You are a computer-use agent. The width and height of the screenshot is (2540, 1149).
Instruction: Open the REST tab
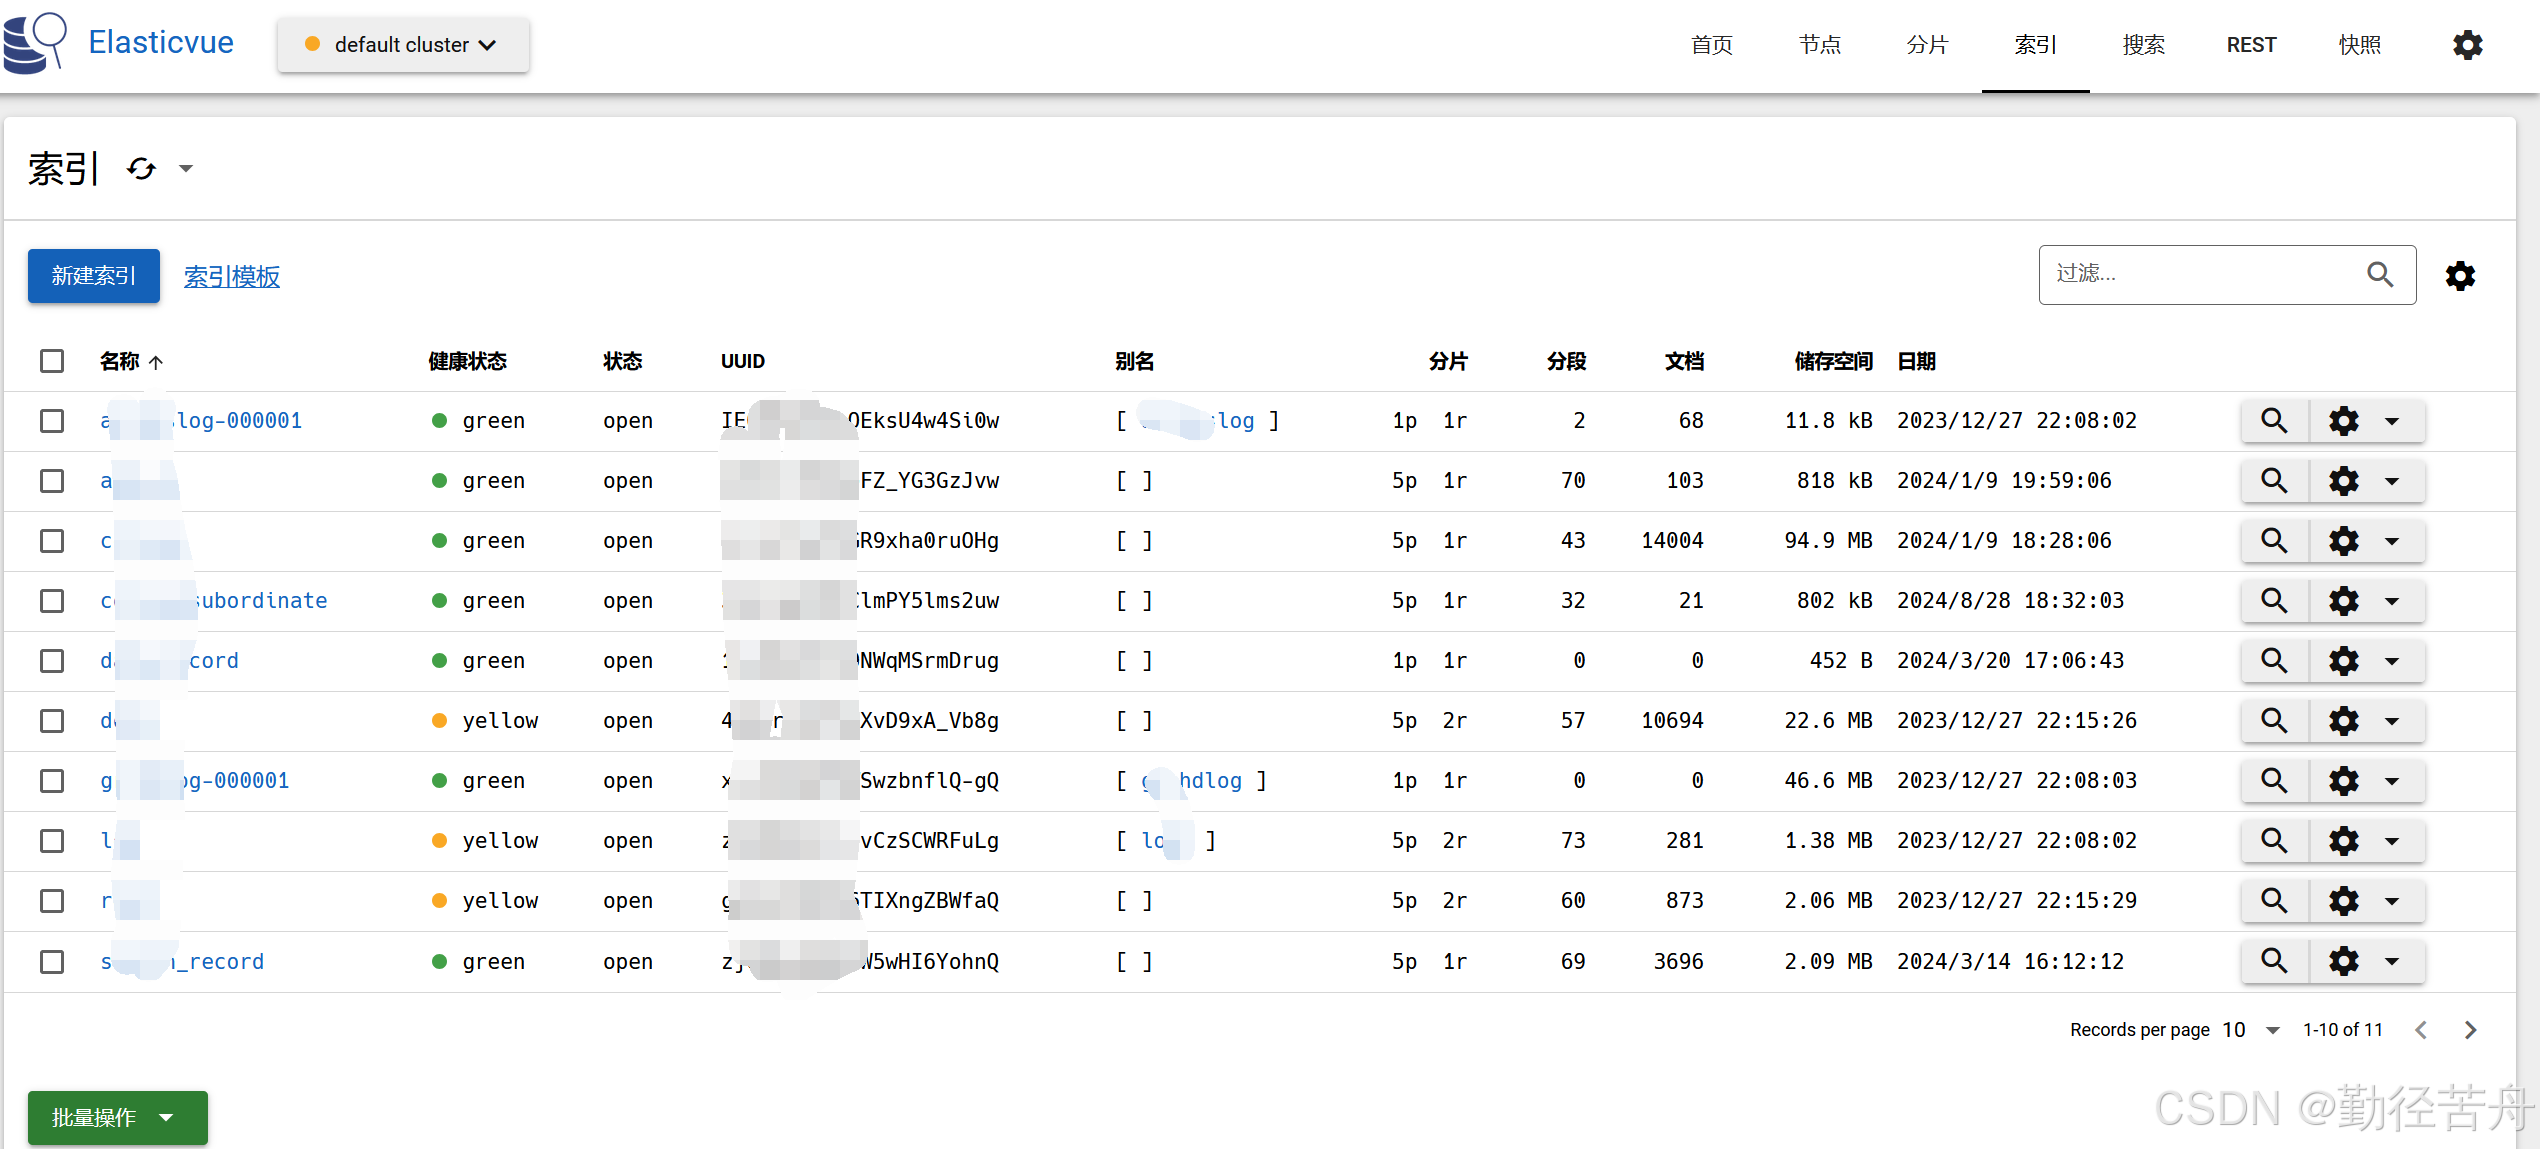pos(2251,45)
